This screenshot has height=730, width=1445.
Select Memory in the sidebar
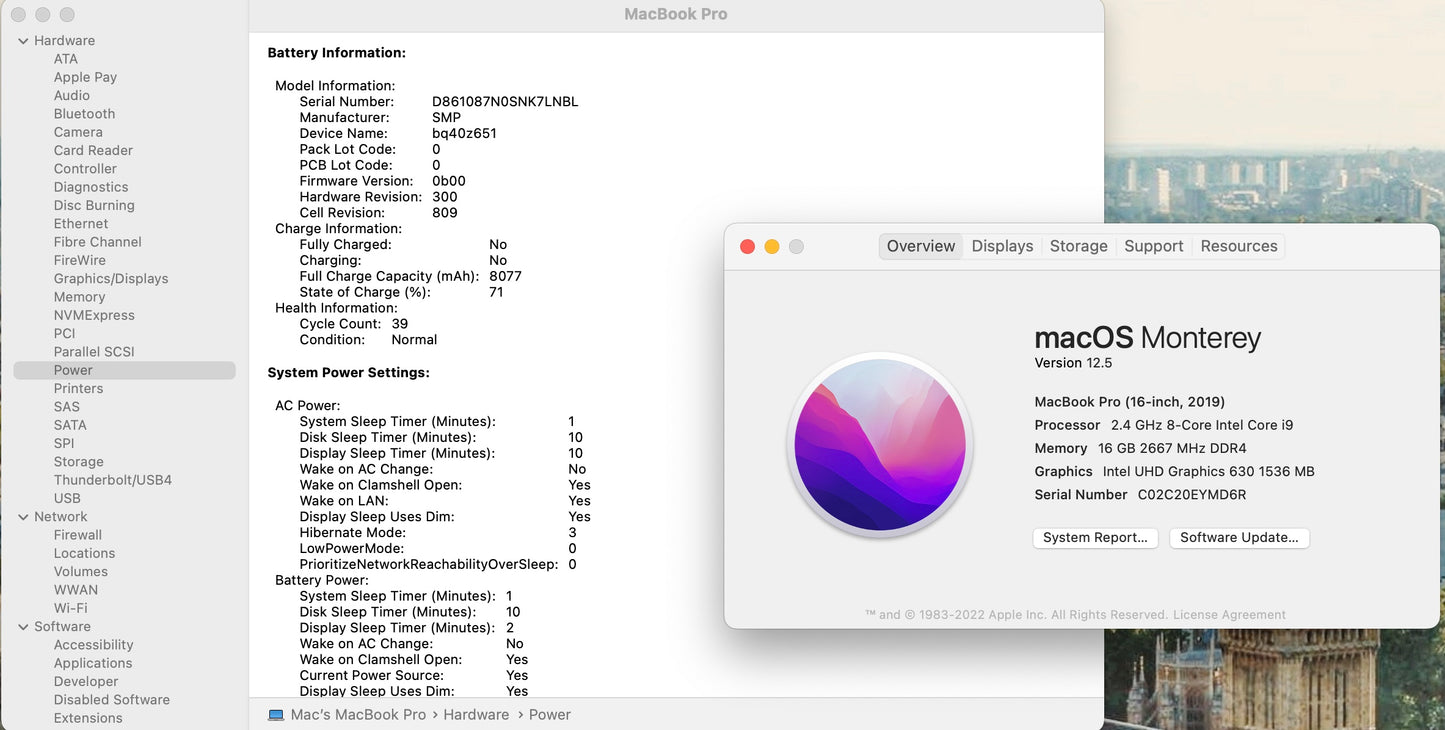click(80, 296)
